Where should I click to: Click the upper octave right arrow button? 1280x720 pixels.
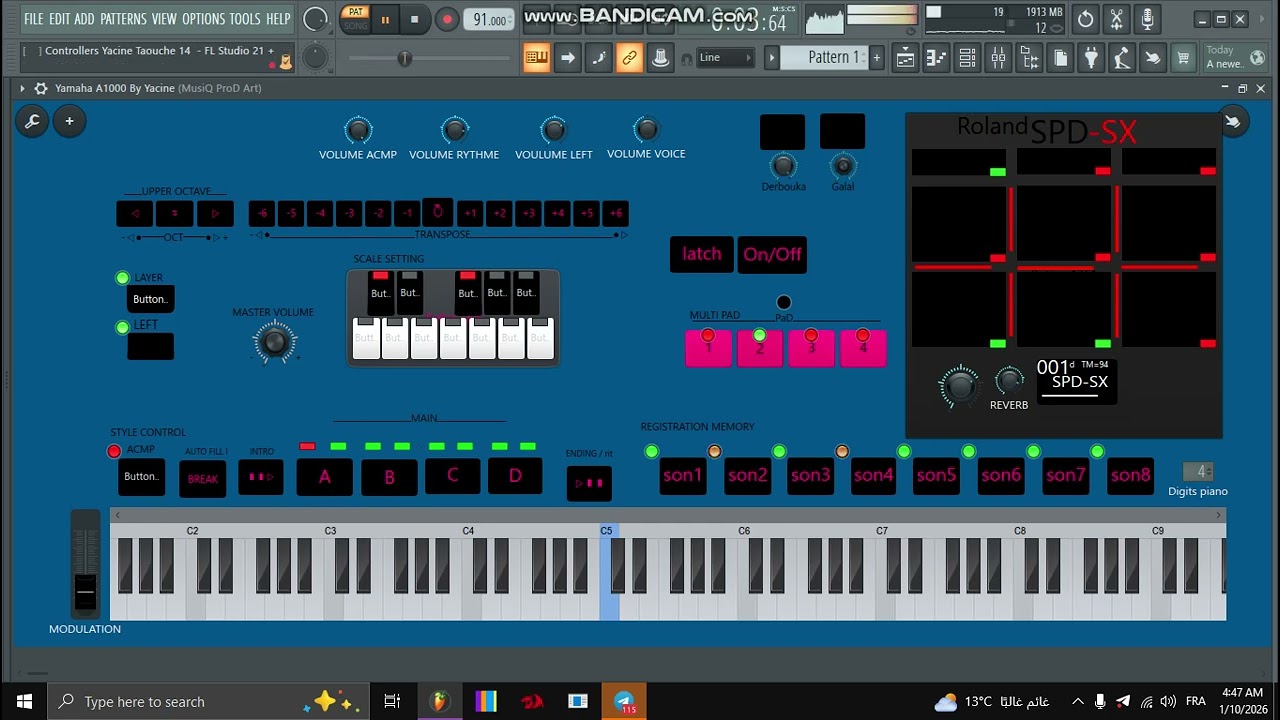point(215,213)
